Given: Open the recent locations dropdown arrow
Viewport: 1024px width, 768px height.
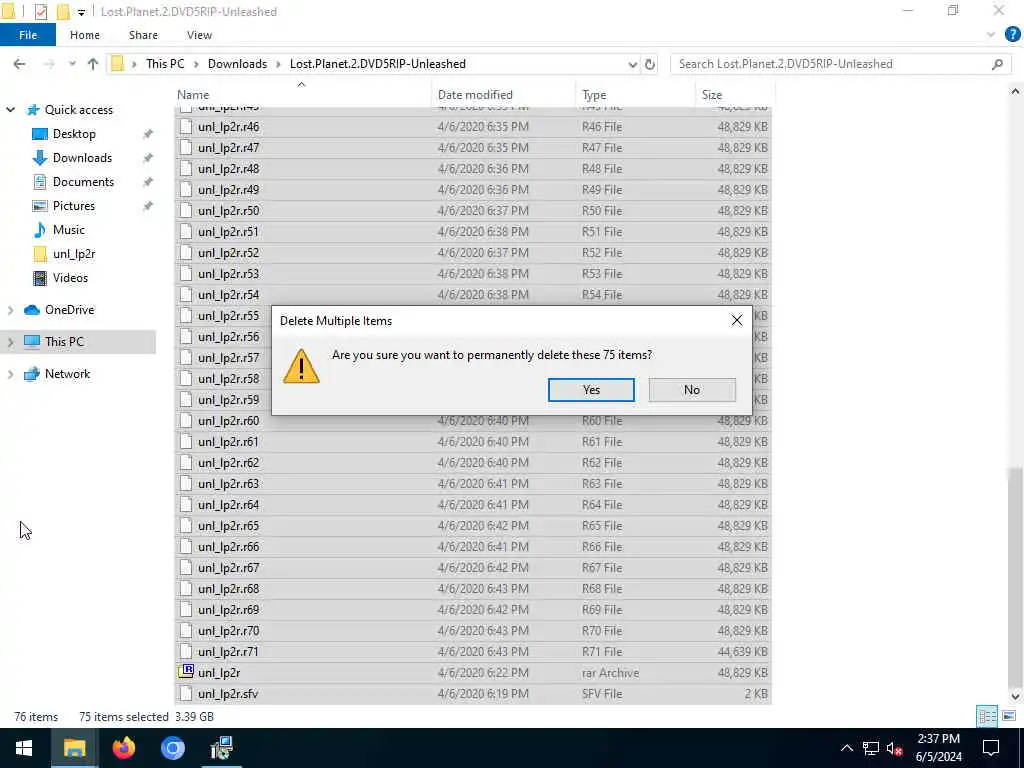Looking at the screenshot, I should (72, 64).
